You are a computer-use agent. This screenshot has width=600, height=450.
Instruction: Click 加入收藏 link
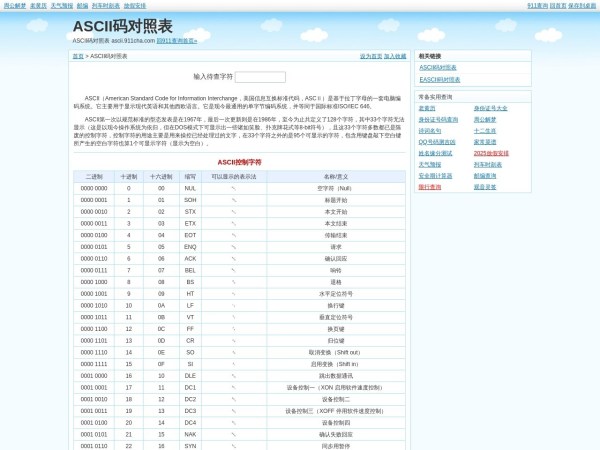(395, 56)
